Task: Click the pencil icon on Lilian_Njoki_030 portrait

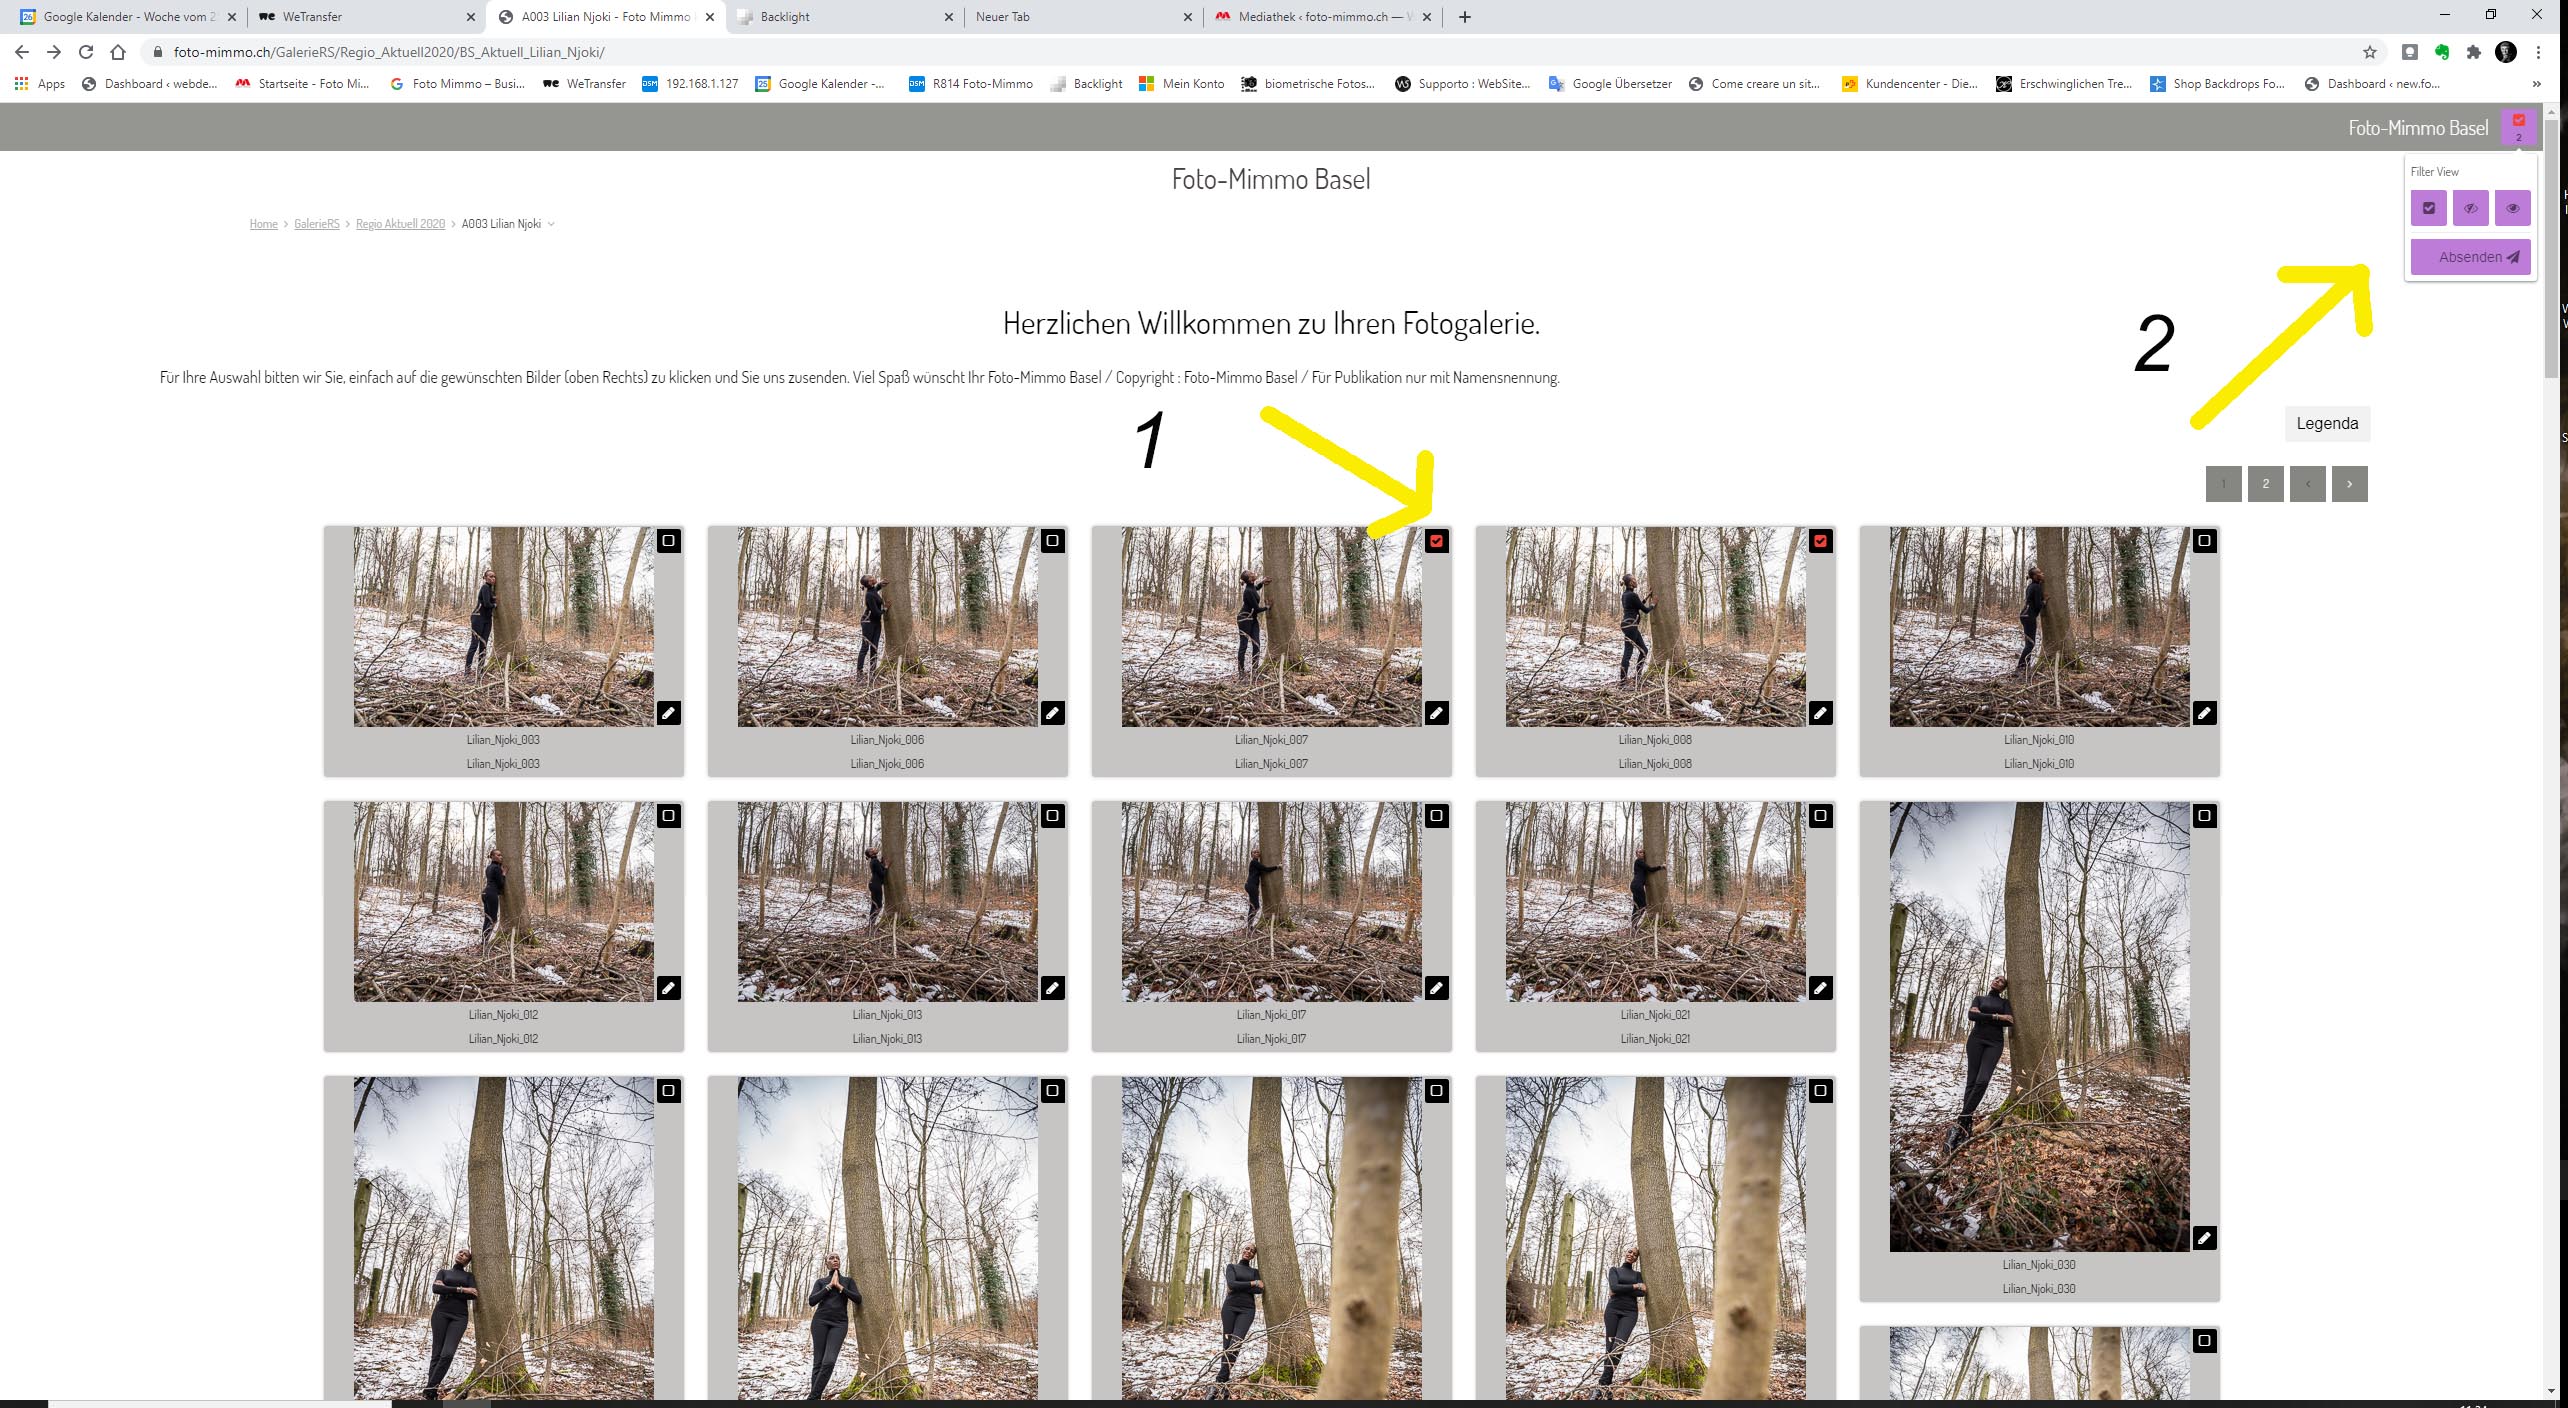Action: 2204,1238
